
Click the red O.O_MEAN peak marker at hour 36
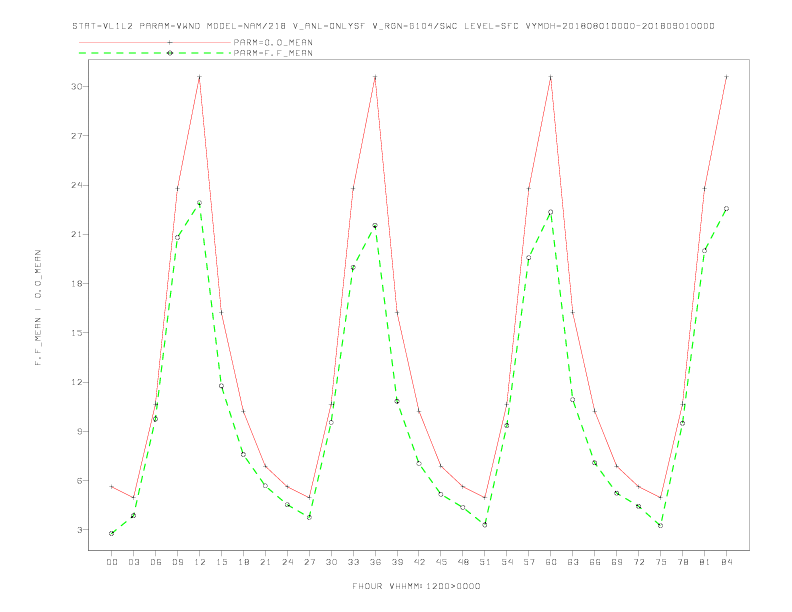(375, 77)
